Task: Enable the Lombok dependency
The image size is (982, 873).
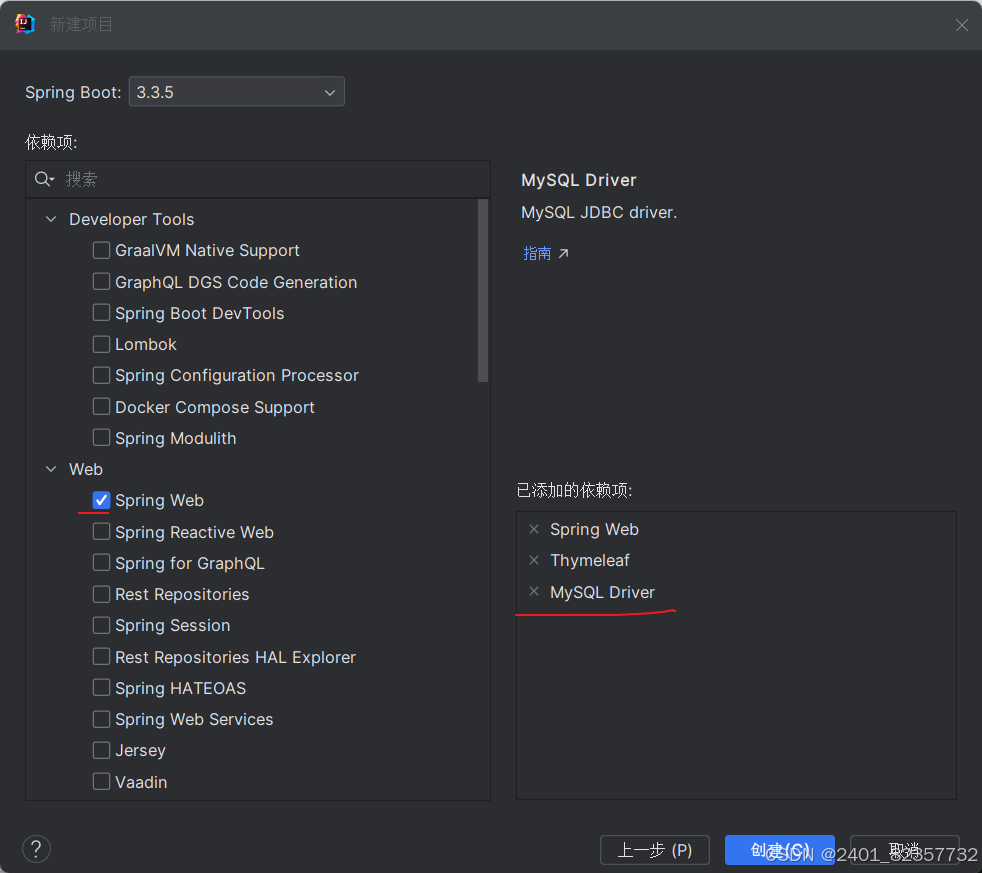Action: (x=101, y=344)
